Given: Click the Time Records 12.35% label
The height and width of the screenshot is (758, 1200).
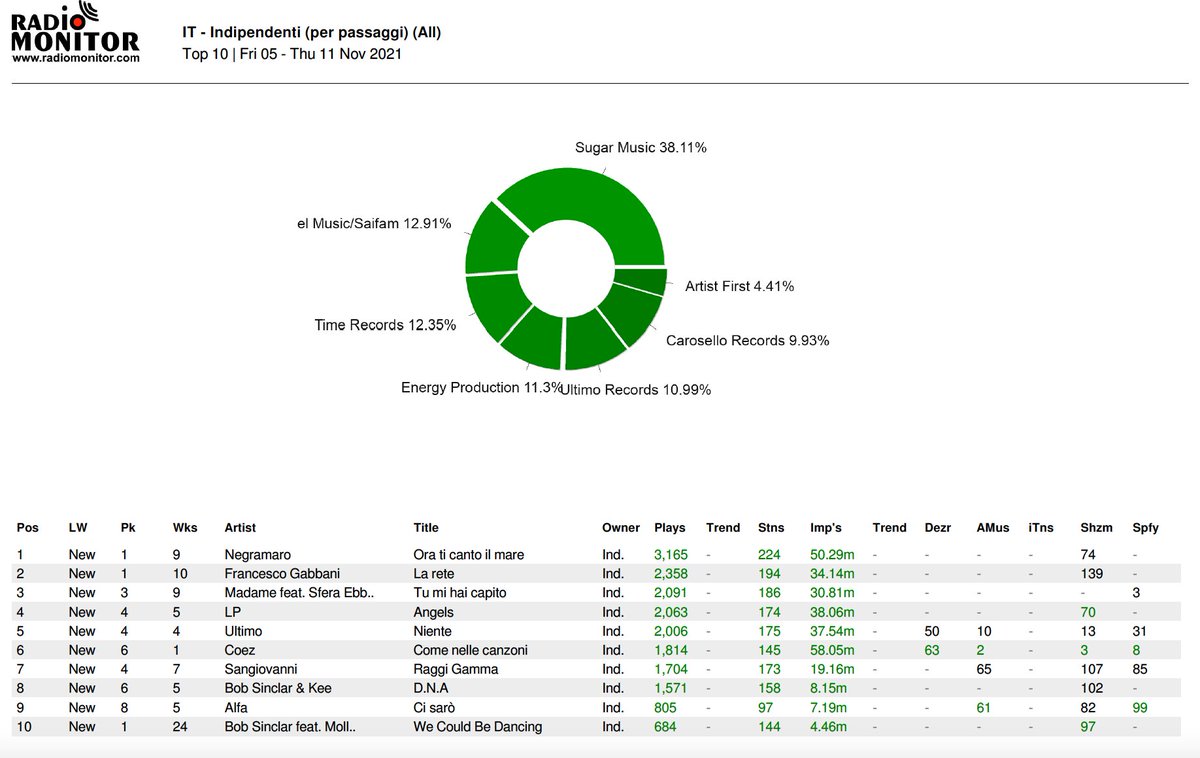Looking at the screenshot, I should 385,325.
